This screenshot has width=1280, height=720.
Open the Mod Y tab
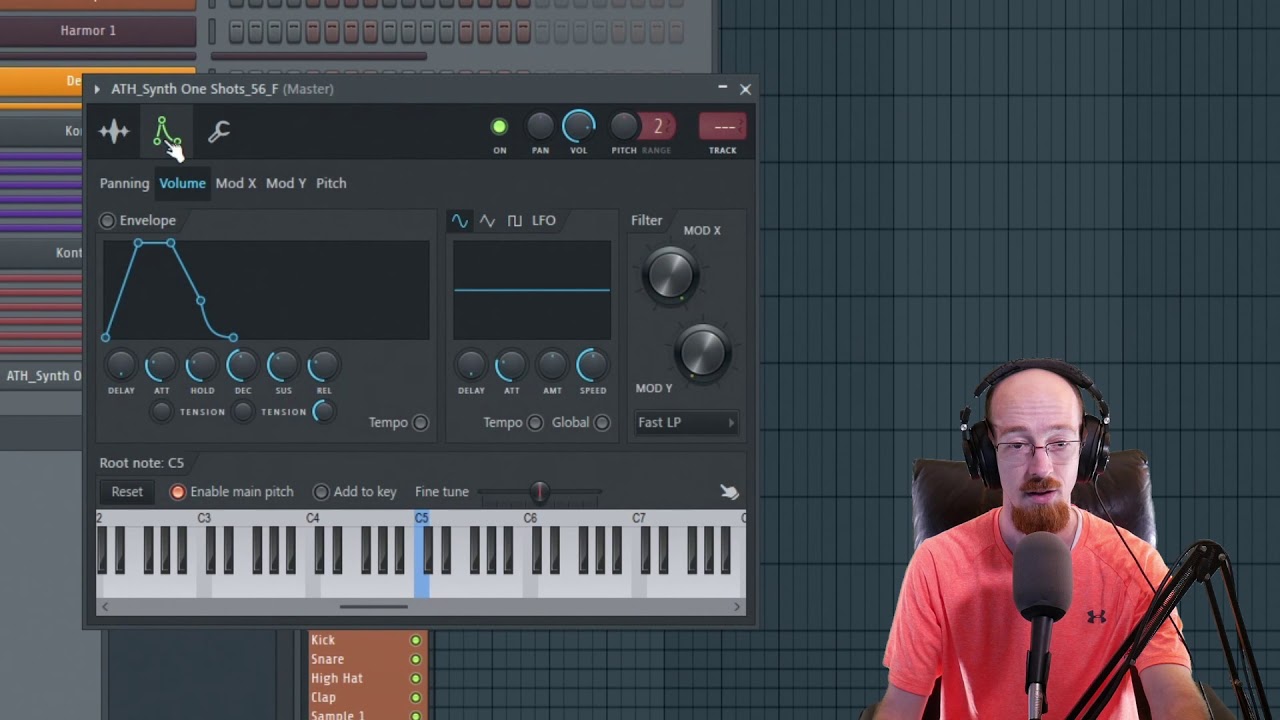[x=286, y=183]
